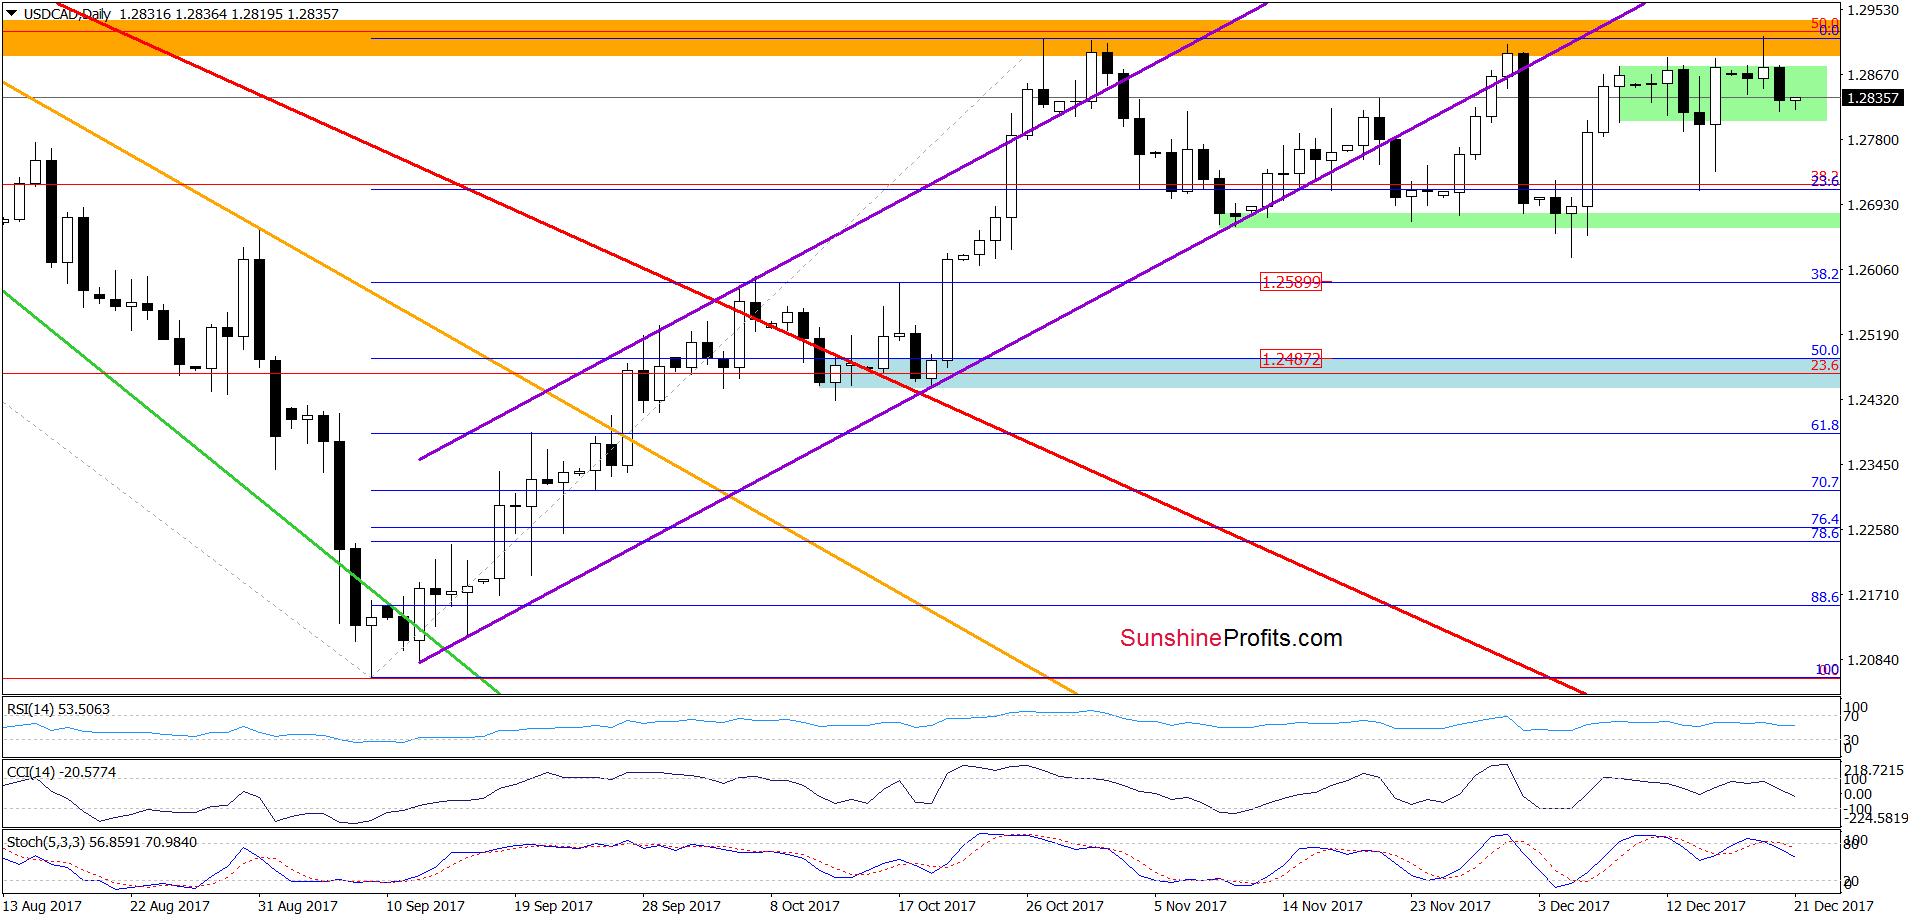The image size is (1908, 920).
Task: Click the CCI scale value 218.7215
Action: [x=1874, y=770]
